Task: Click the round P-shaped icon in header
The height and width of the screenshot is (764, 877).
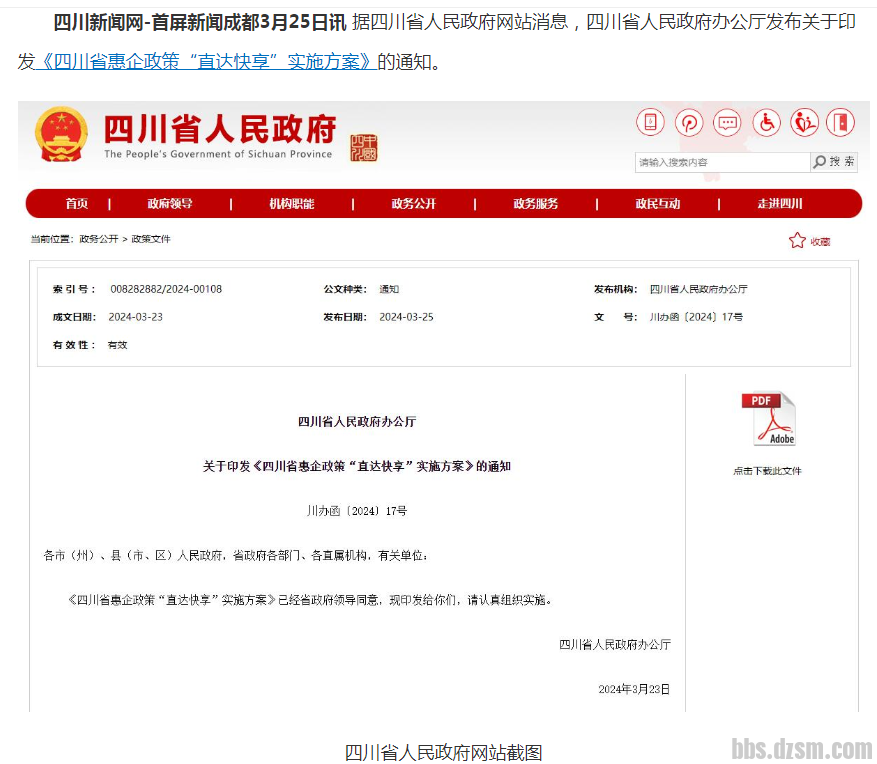Action: pos(688,123)
